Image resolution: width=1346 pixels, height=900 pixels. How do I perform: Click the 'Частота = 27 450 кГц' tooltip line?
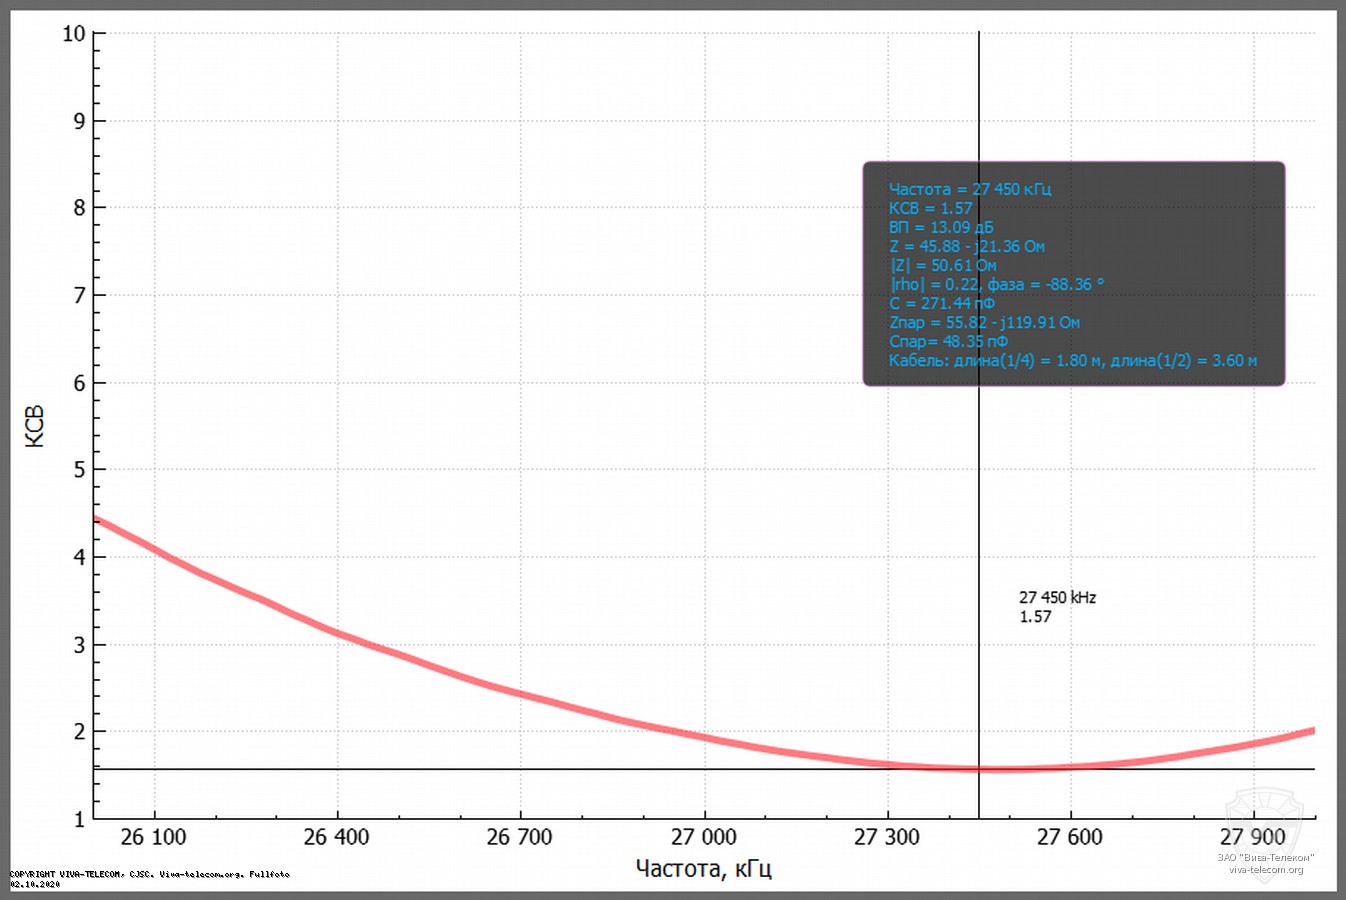969,189
